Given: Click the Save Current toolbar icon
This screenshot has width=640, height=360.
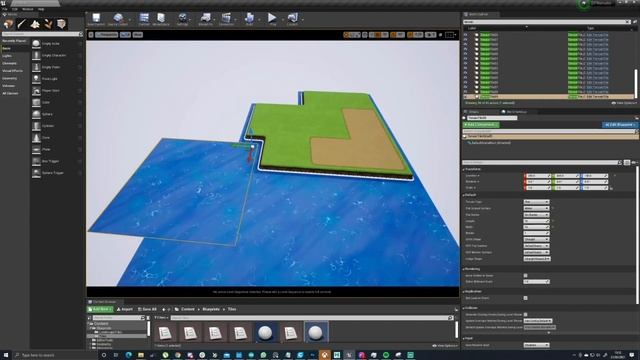Looking at the screenshot, I should coord(96,18).
